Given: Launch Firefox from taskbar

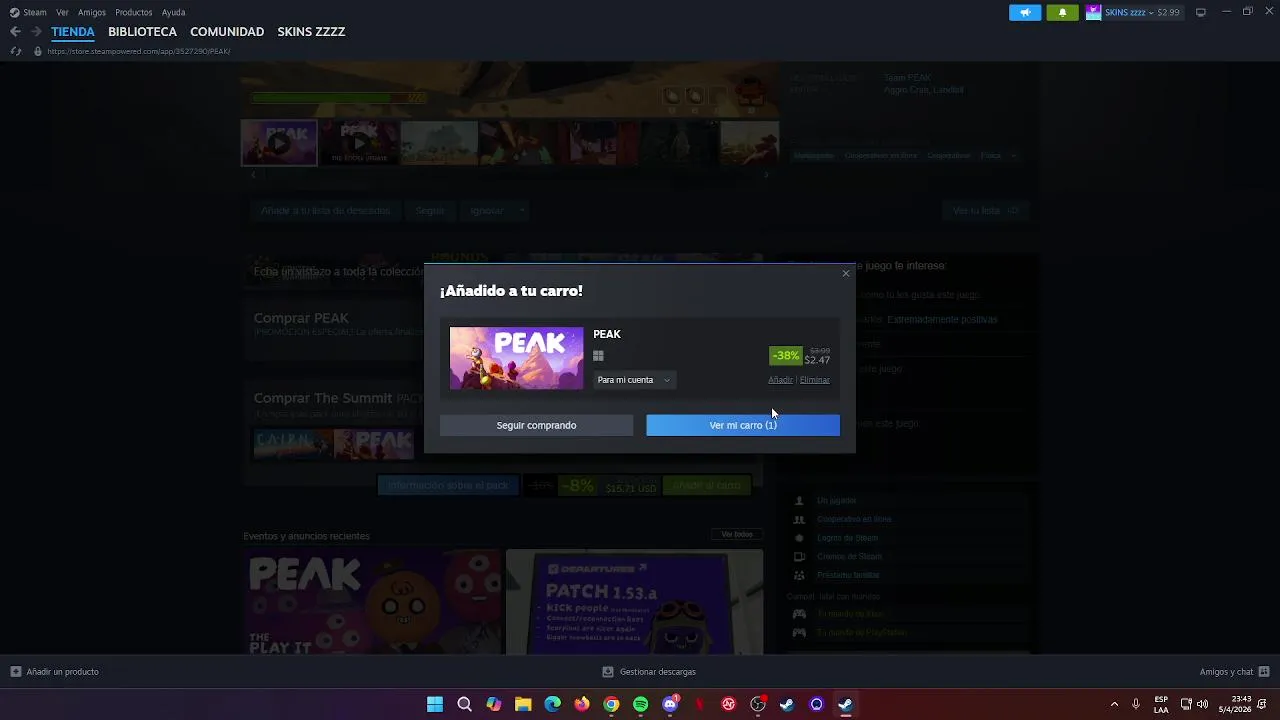Looking at the screenshot, I should point(582,704).
